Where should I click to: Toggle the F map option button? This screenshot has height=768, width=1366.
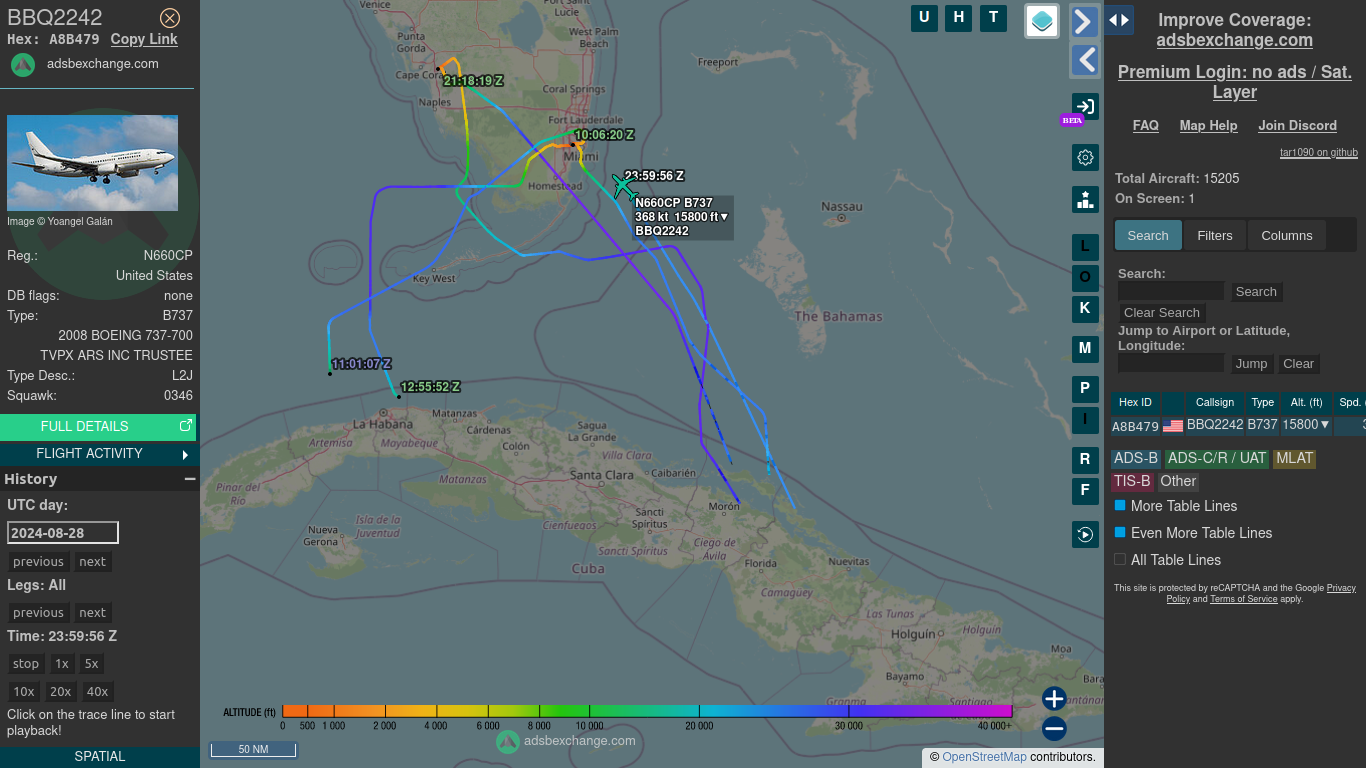(1085, 491)
